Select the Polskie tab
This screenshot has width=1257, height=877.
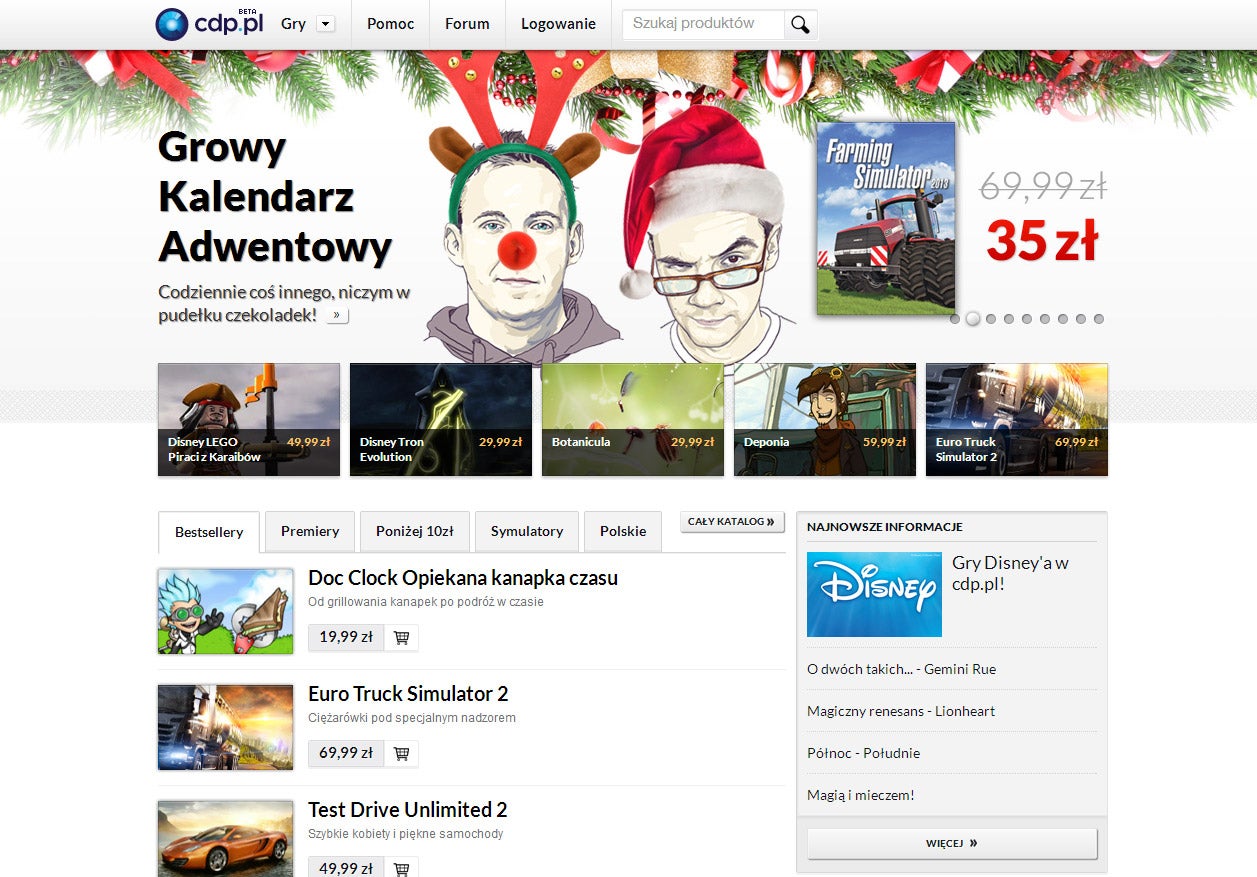coord(623,531)
